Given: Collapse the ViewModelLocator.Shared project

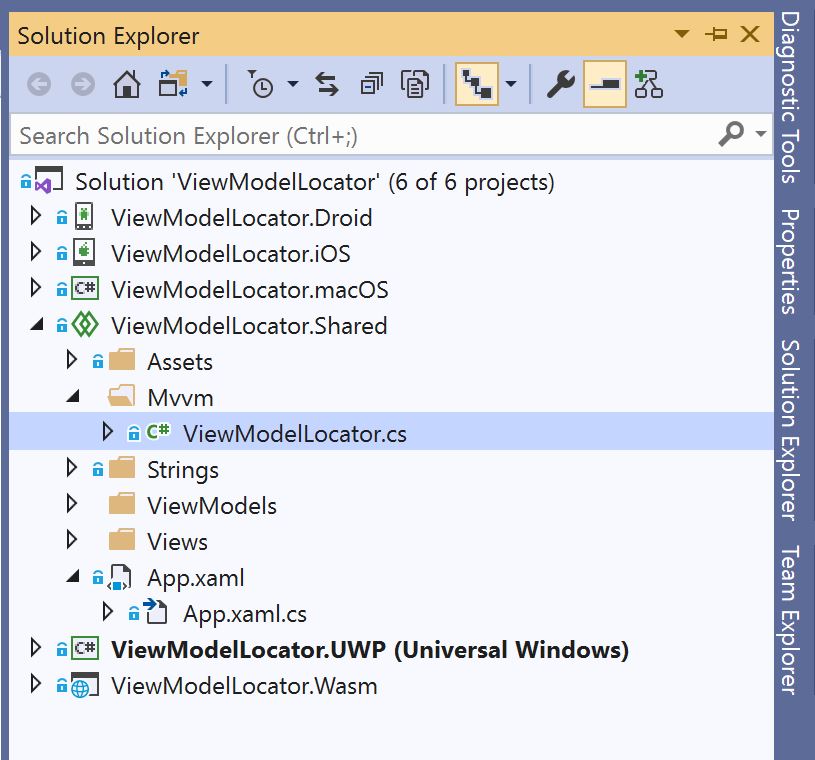Looking at the screenshot, I should pos(36,325).
